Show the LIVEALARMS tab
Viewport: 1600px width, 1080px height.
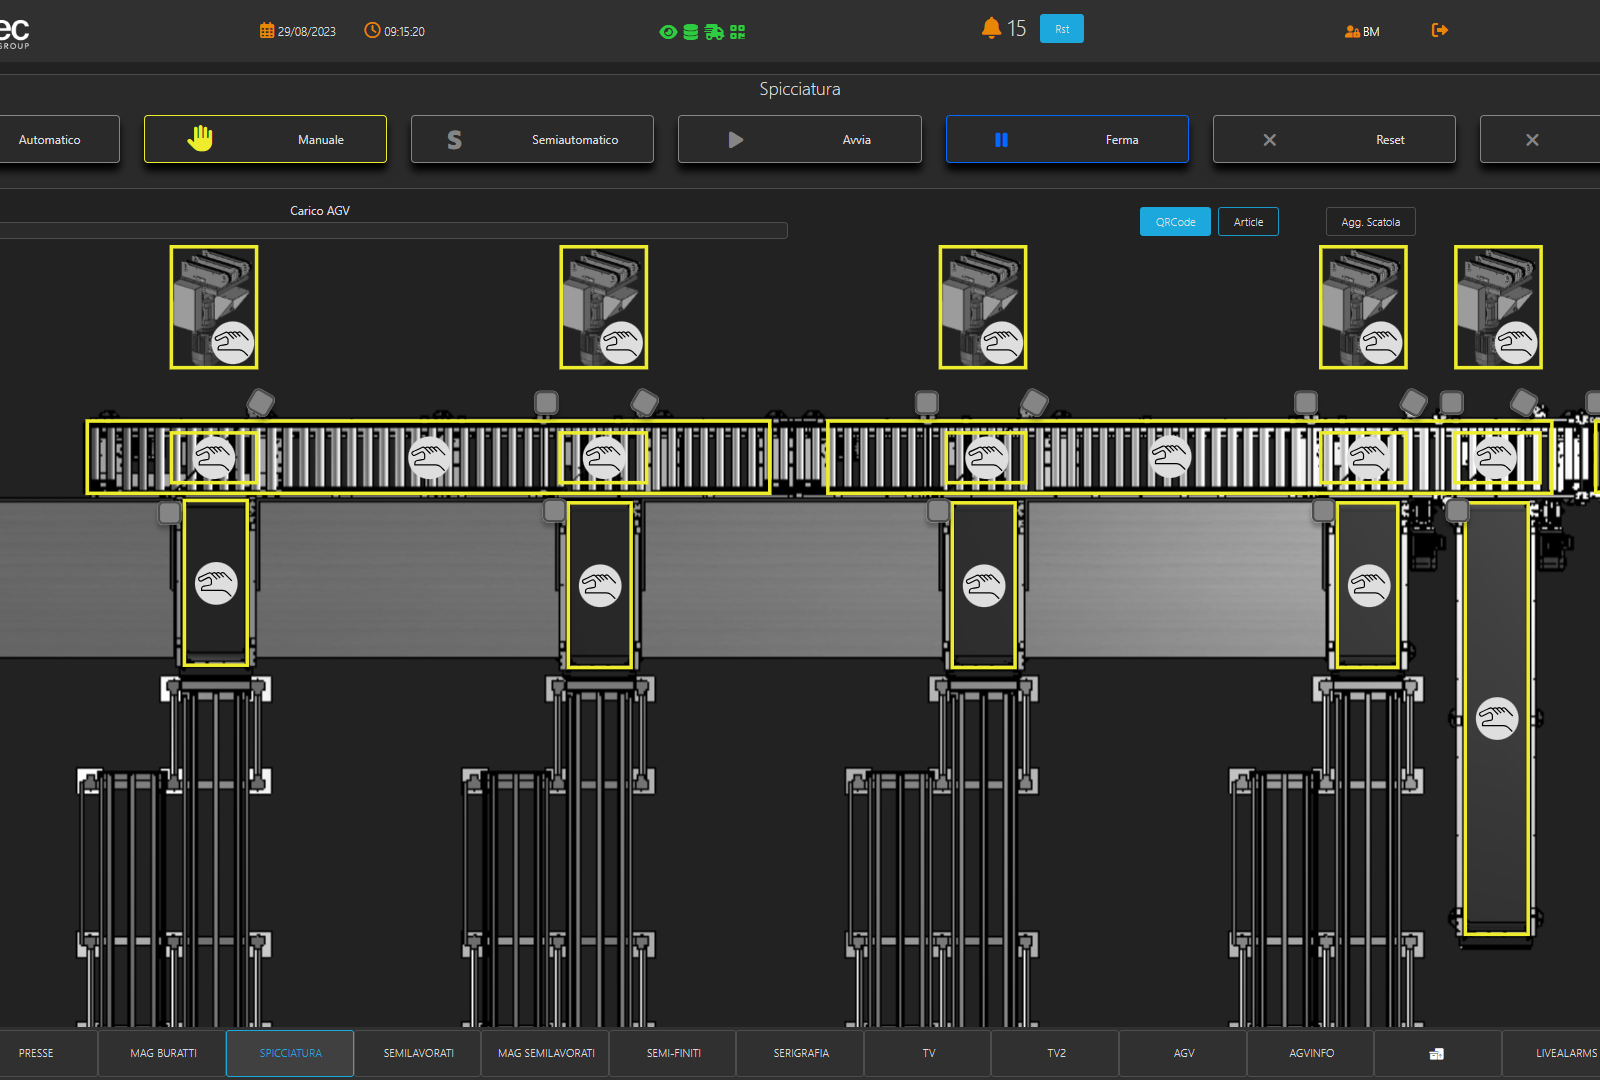(x=1552, y=1053)
